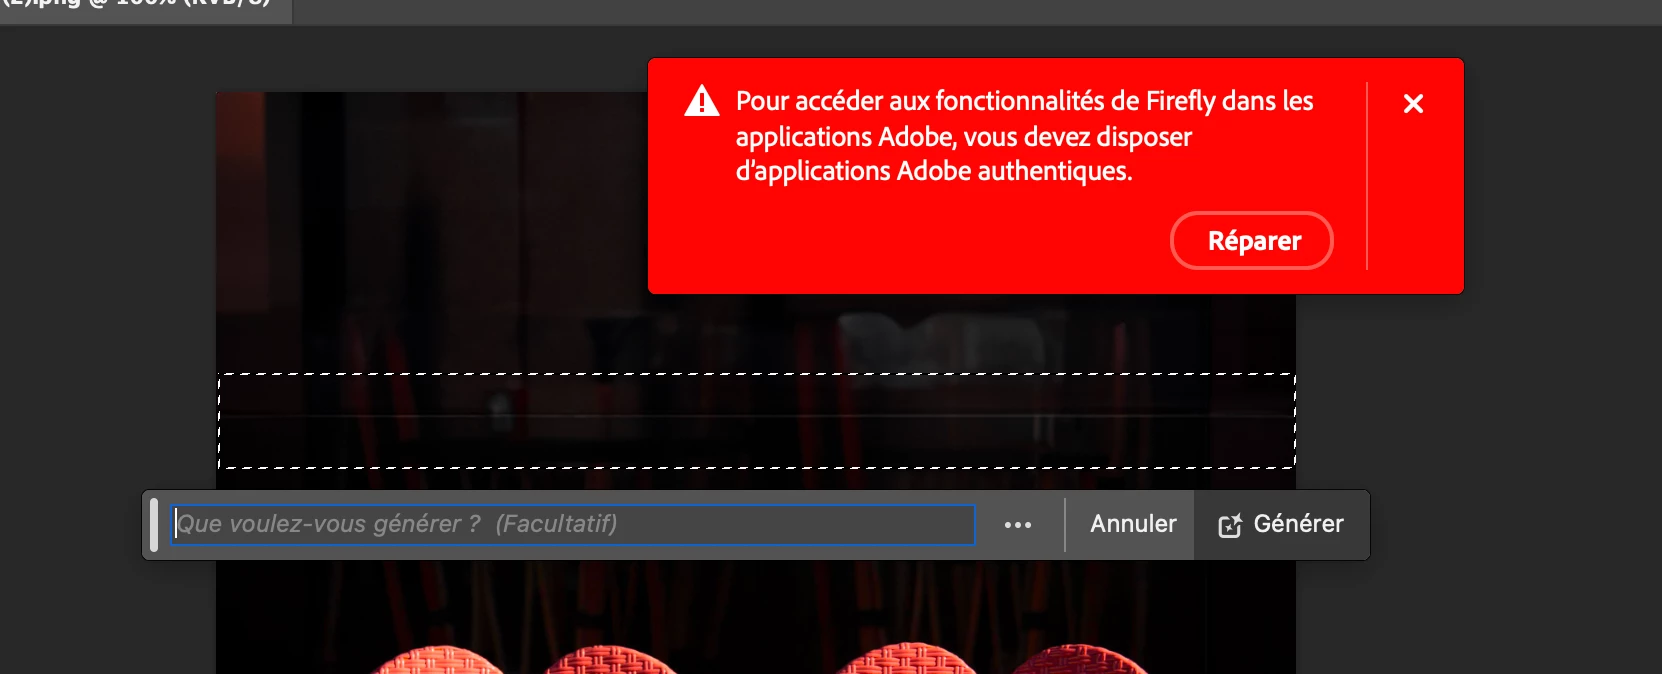Click the Réparer button in the alert

click(1252, 241)
